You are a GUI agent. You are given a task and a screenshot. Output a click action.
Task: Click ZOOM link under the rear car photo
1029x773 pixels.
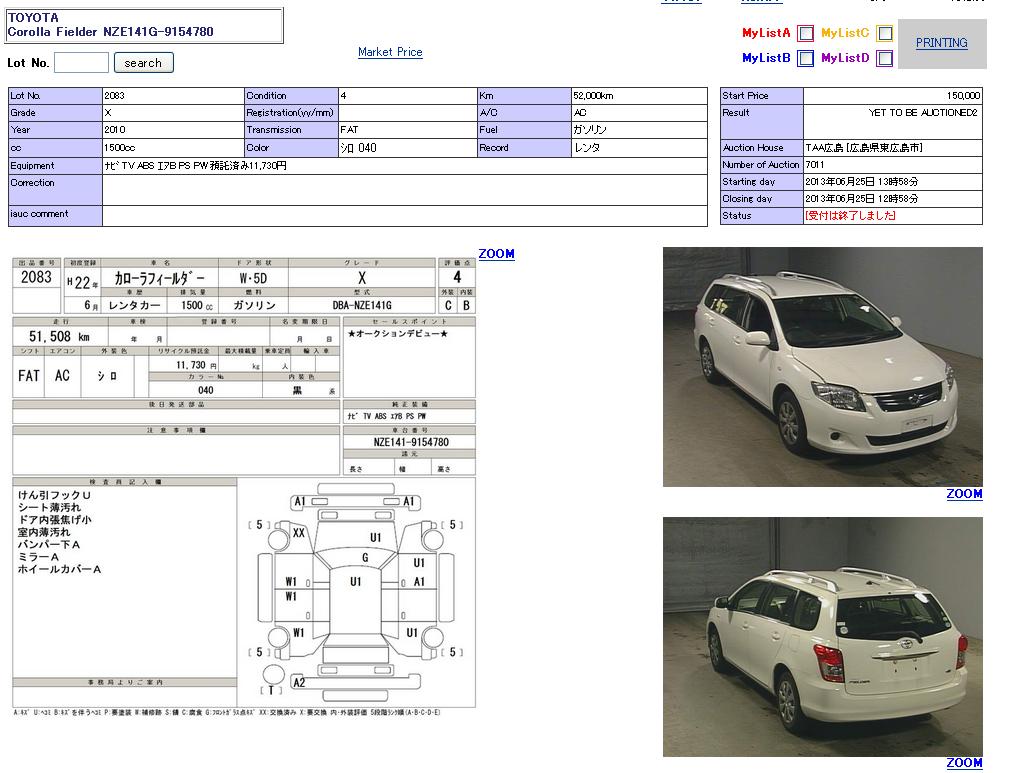(964, 763)
